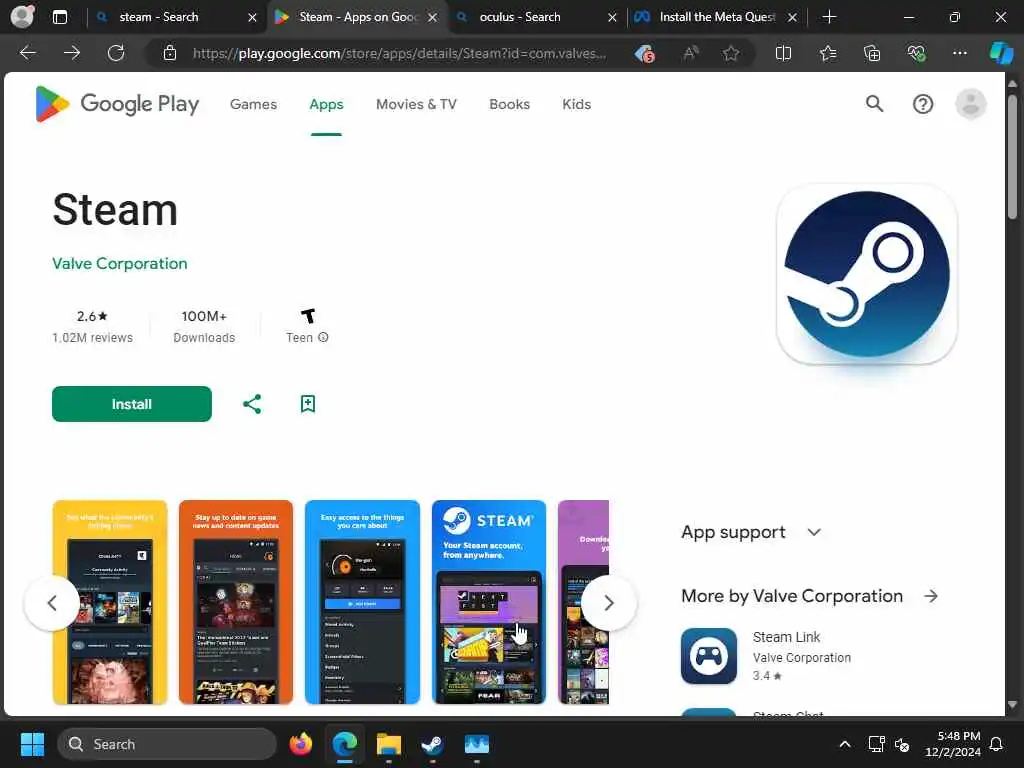Viewport: 1024px width, 768px height.
Task: View site information lock icon
Action: point(170,53)
